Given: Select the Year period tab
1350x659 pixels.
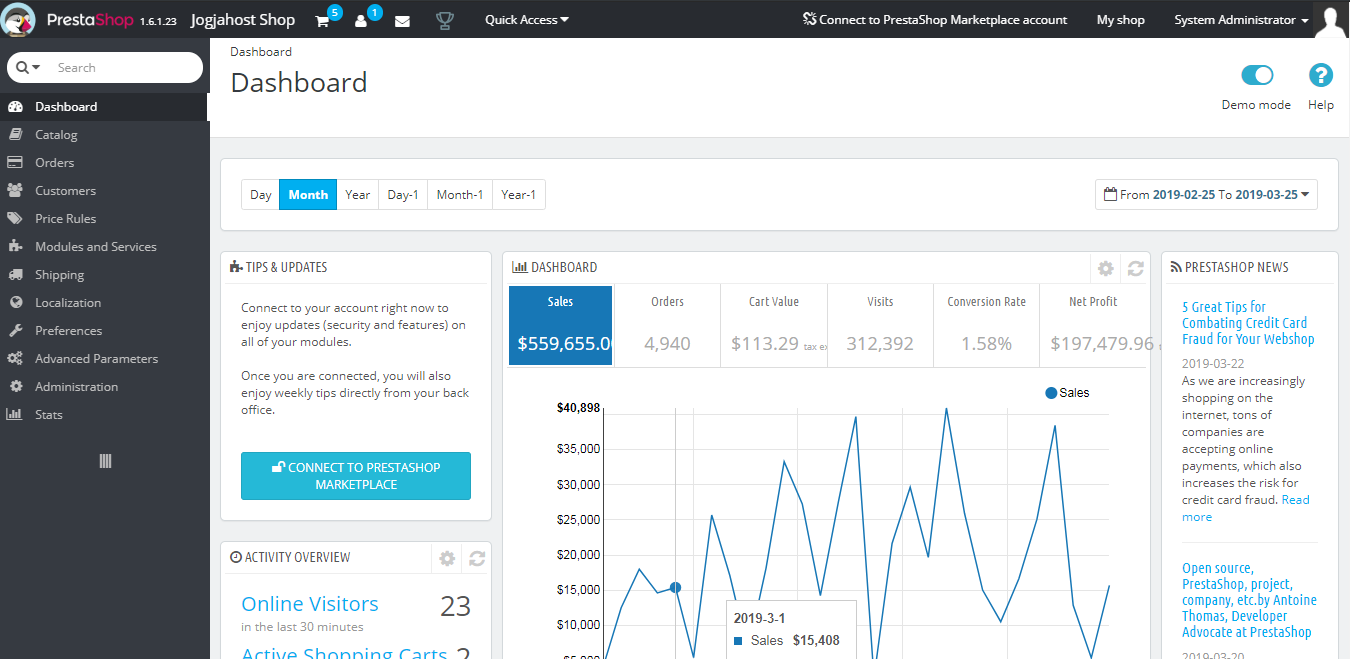Looking at the screenshot, I should click(x=357, y=195).
